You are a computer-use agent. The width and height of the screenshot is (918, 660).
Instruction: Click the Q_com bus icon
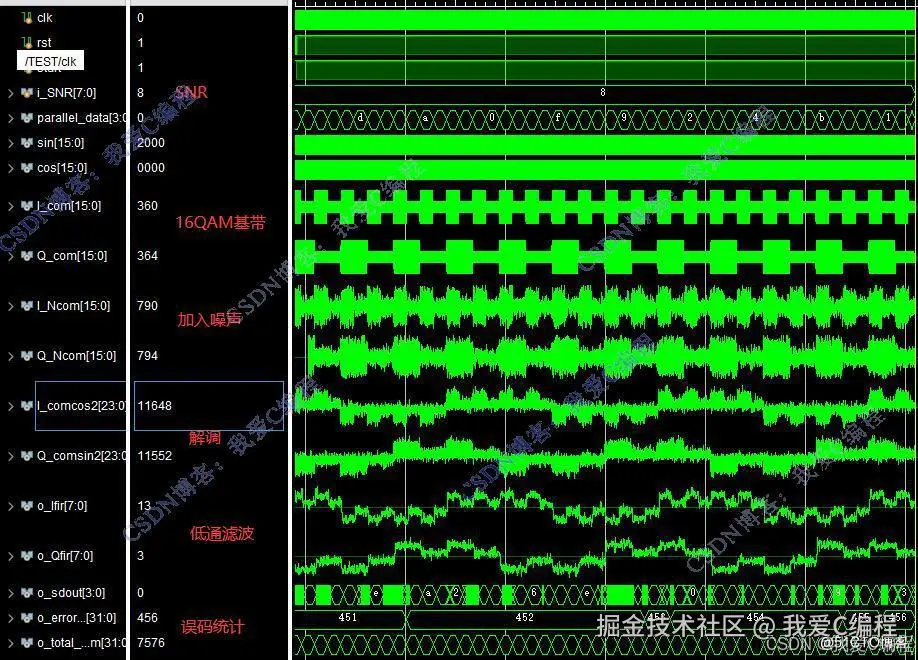[27, 256]
